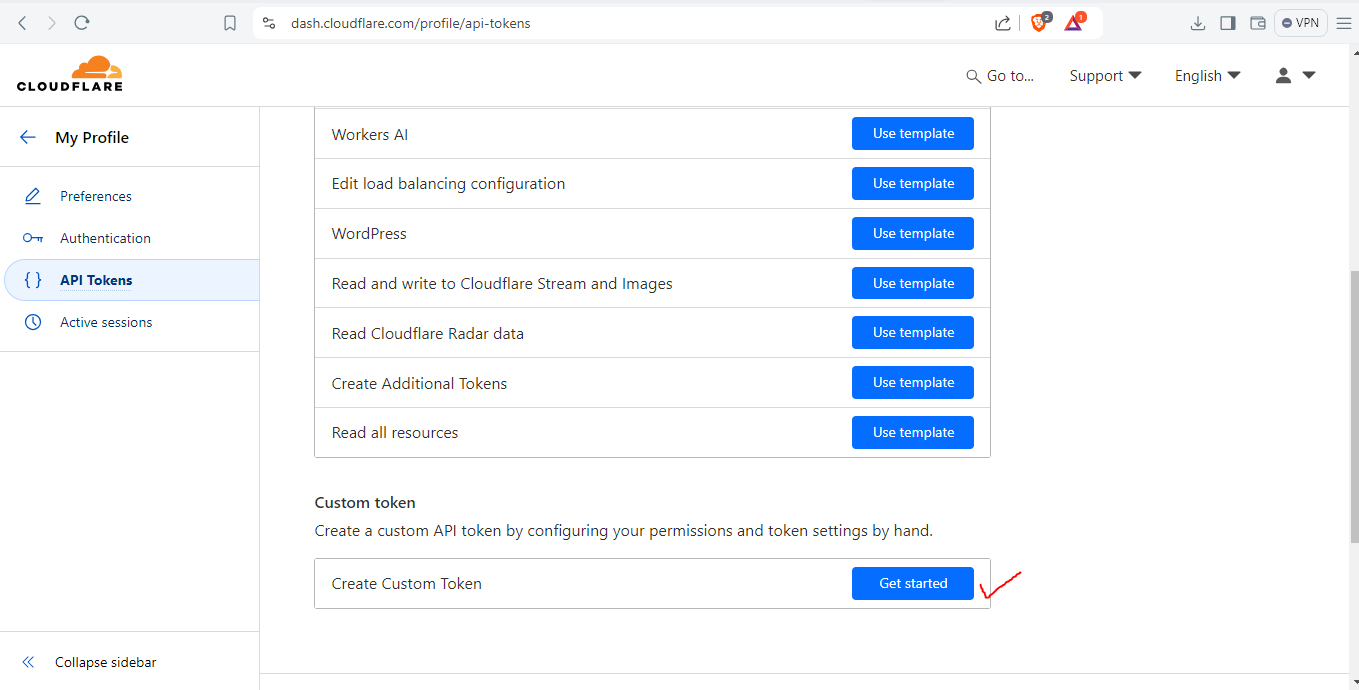Select API Tokens in sidebar

(131, 280)
